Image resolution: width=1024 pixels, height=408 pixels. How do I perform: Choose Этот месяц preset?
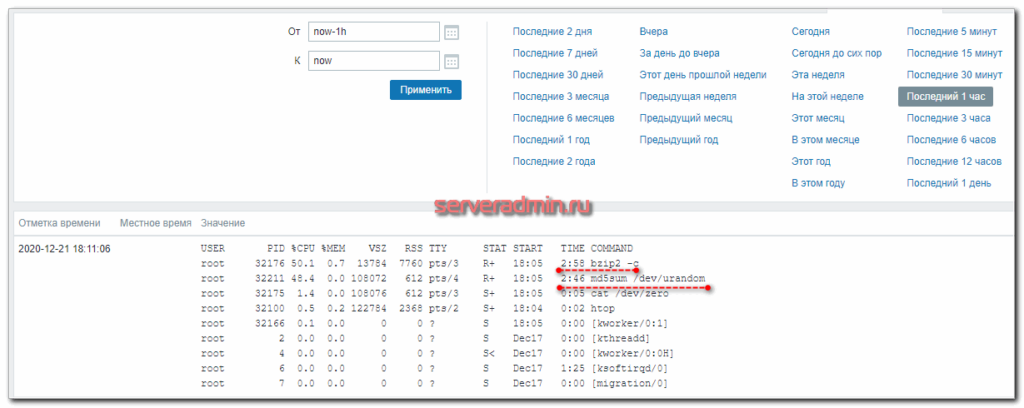819,118
